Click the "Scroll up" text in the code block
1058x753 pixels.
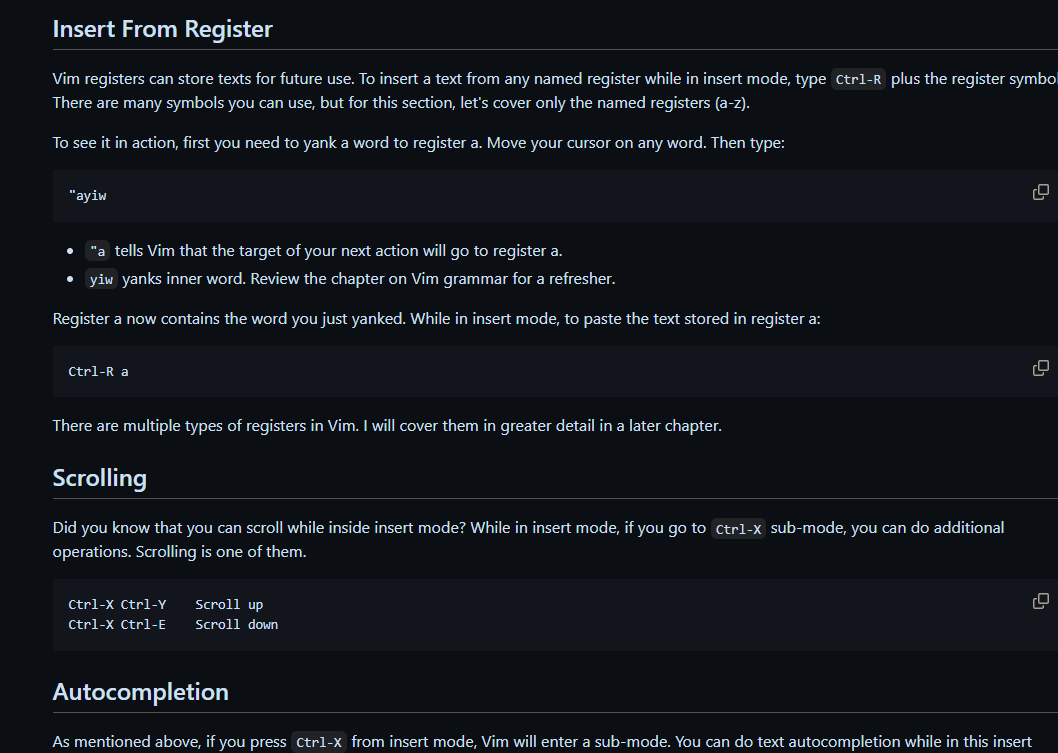click(x=229, y=605)
